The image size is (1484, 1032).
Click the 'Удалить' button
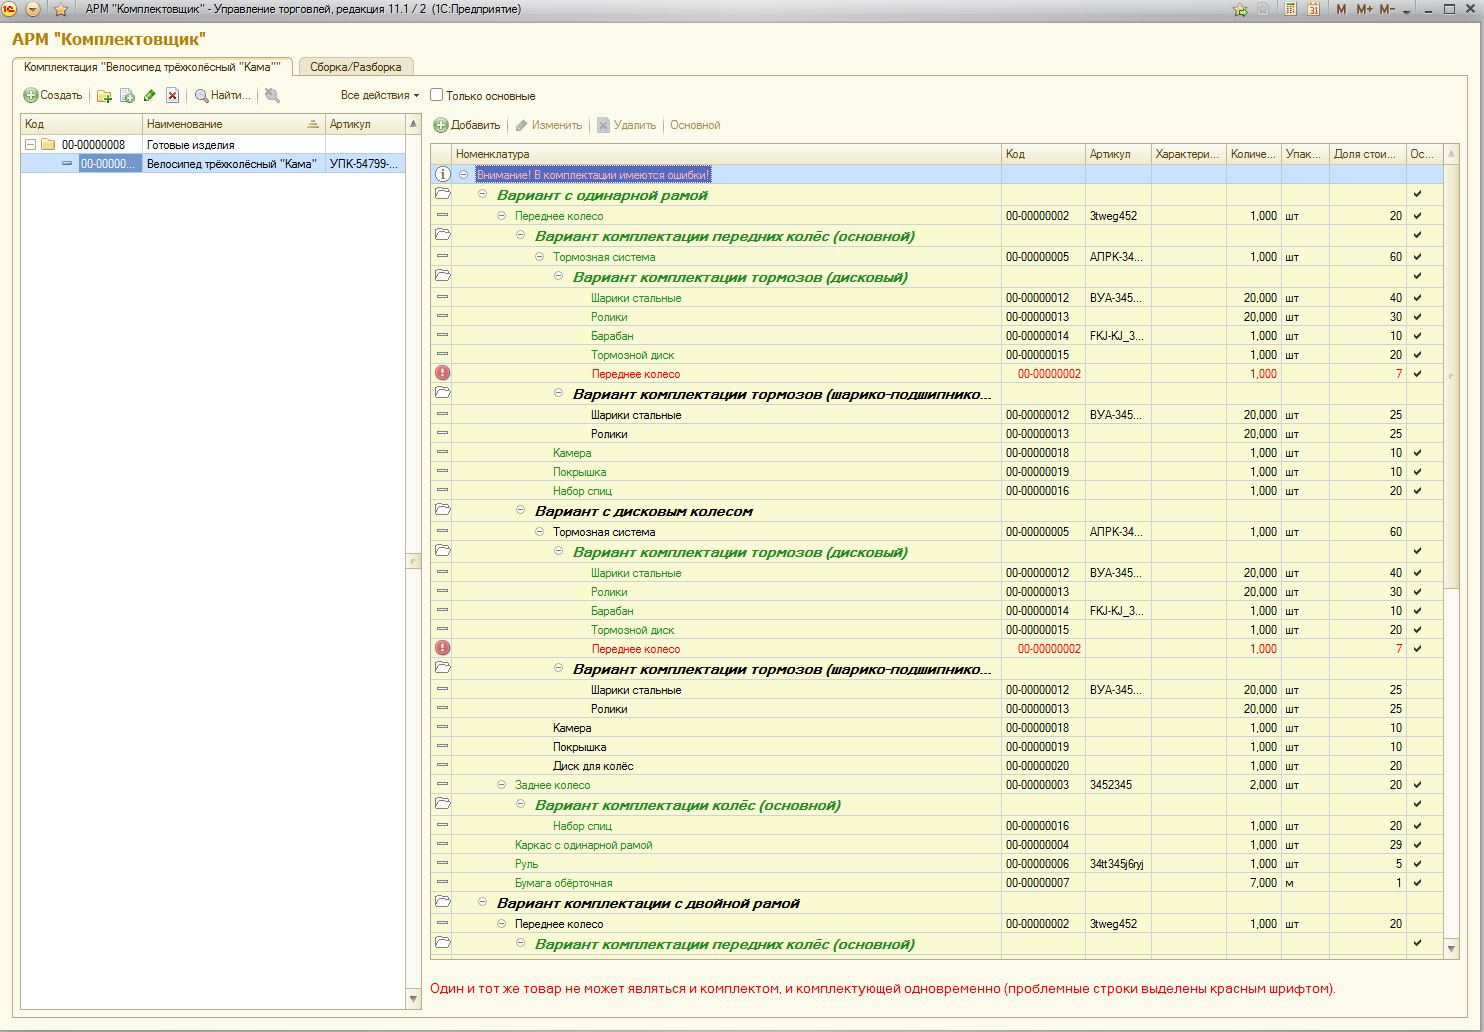click(627, 125)
